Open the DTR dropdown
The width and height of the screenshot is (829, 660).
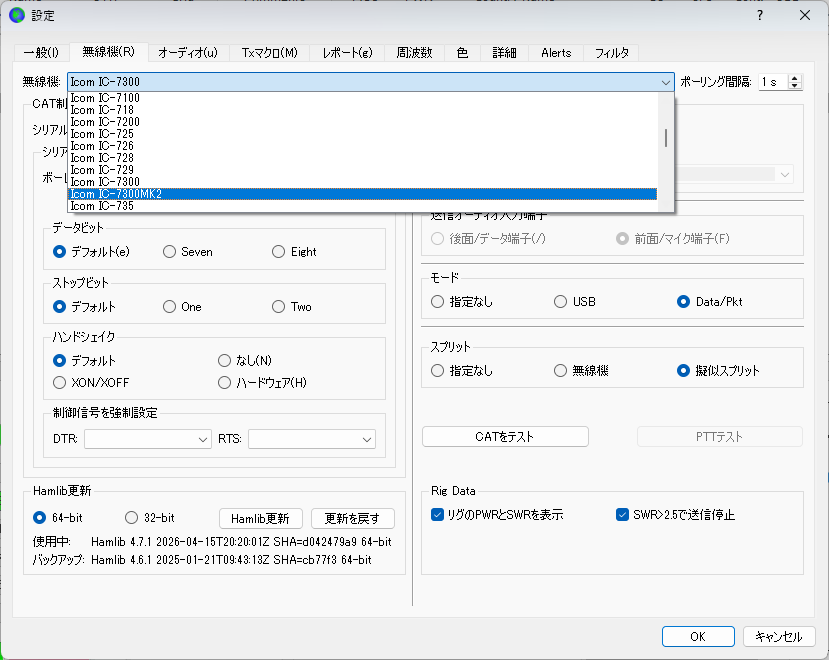click(148, 439)
